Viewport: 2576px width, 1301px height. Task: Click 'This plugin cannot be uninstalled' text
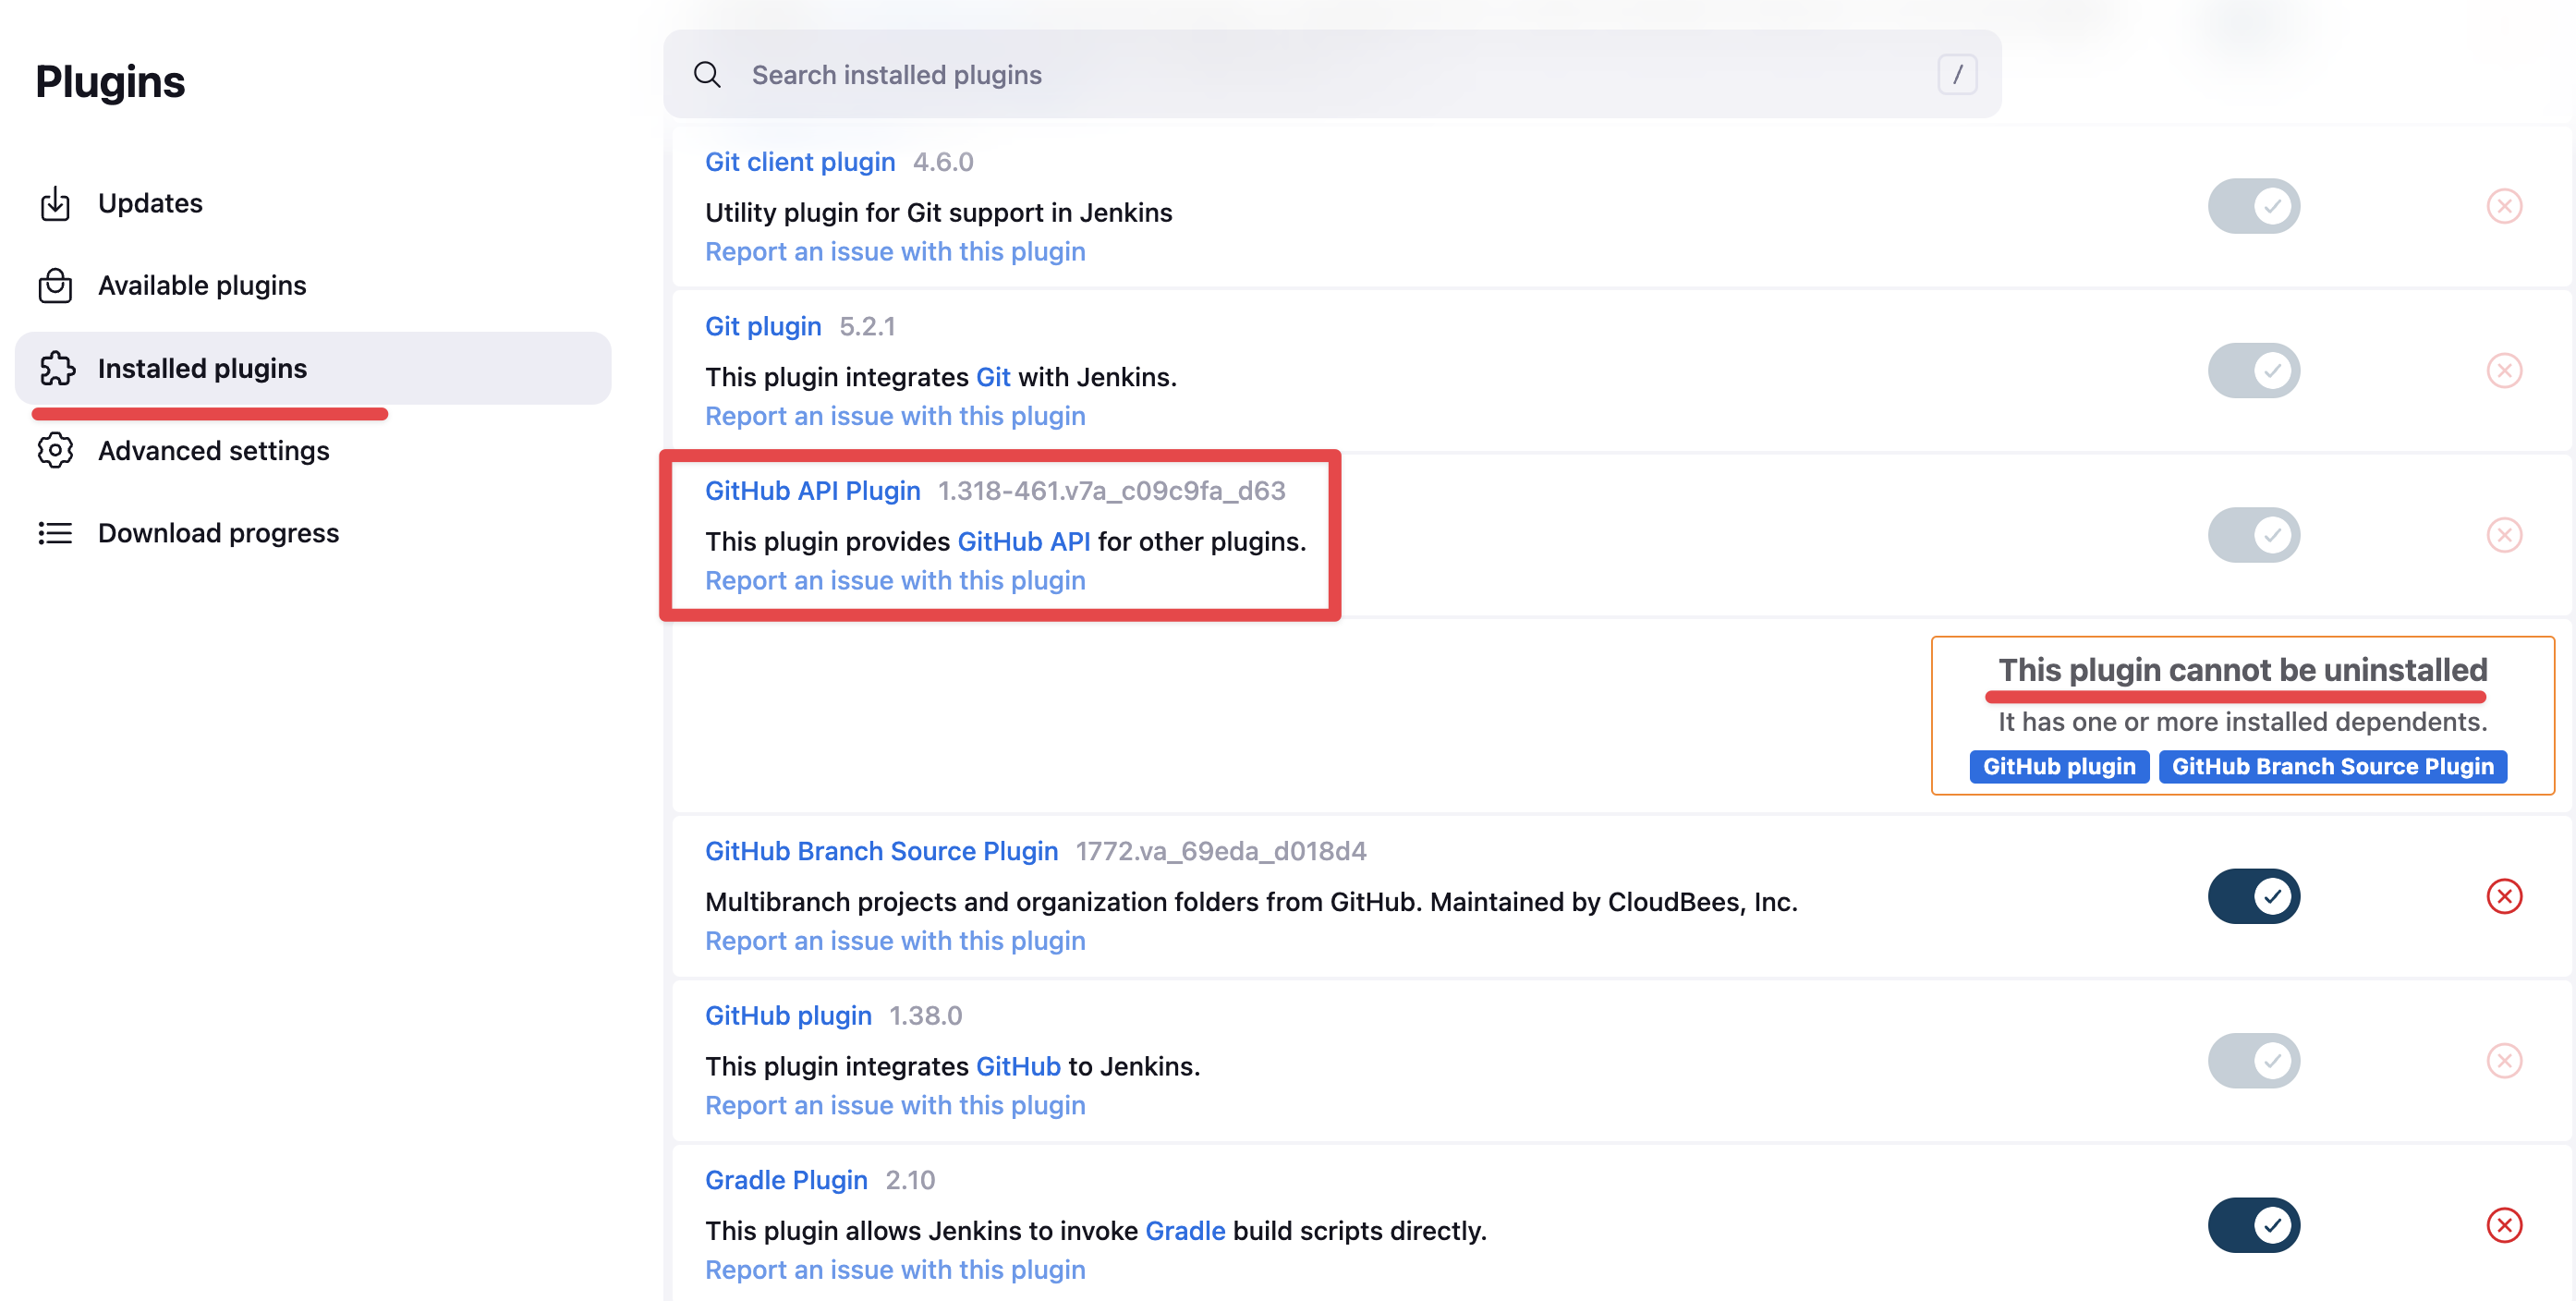point(2242,670)
